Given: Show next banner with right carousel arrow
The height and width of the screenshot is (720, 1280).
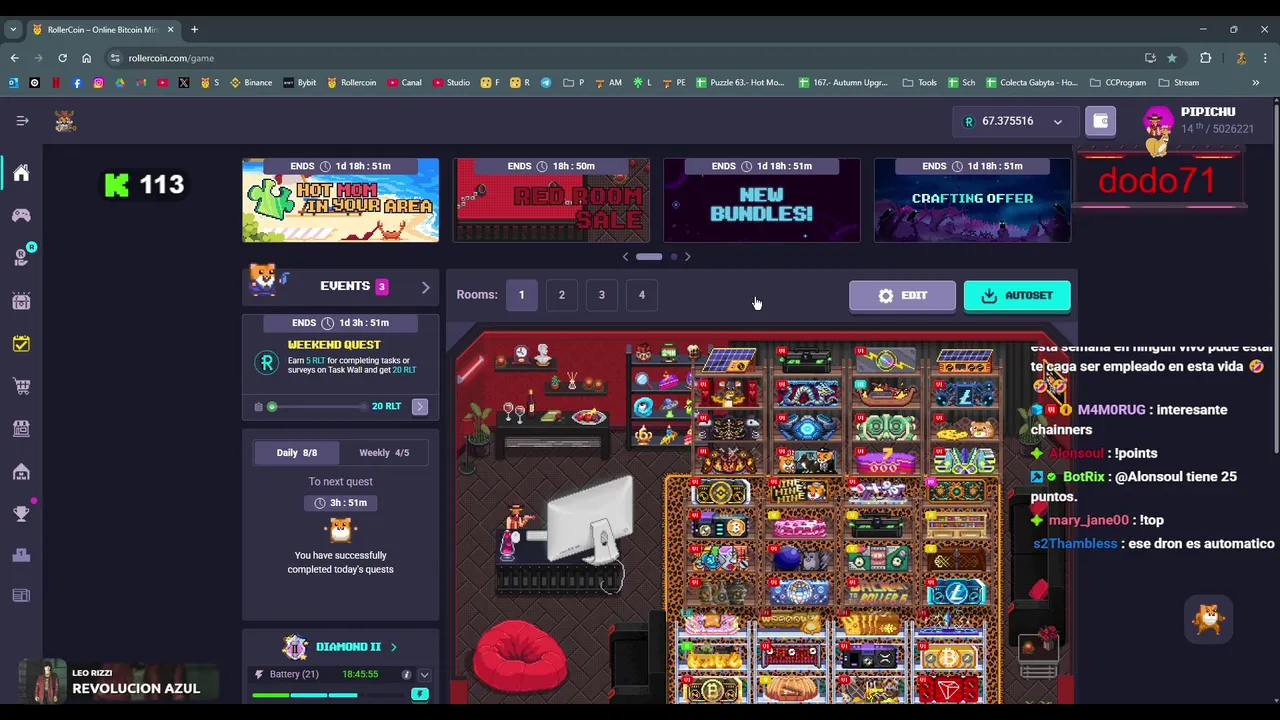Looking at the screenshot, I should click(687, 257).
